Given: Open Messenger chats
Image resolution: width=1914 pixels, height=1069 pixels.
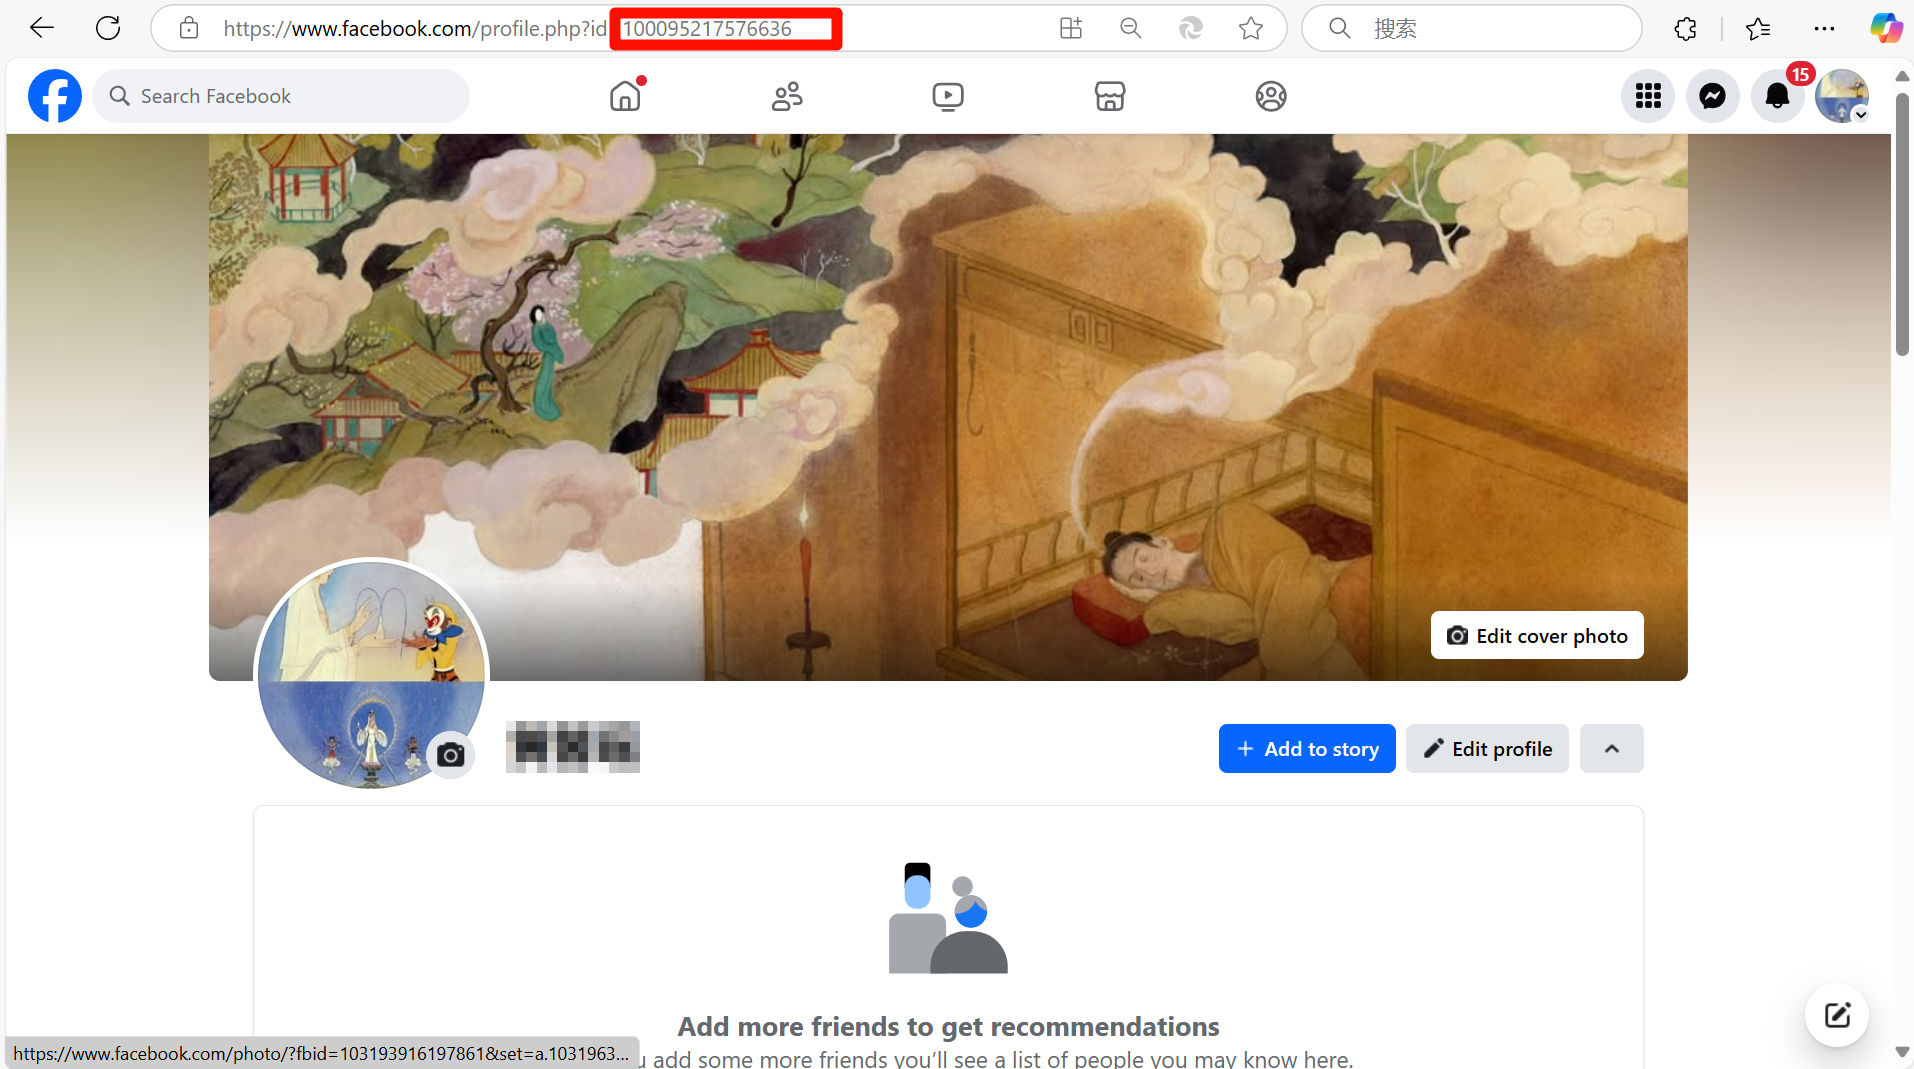Looking at the screenshot, I should click(1713, 96).
